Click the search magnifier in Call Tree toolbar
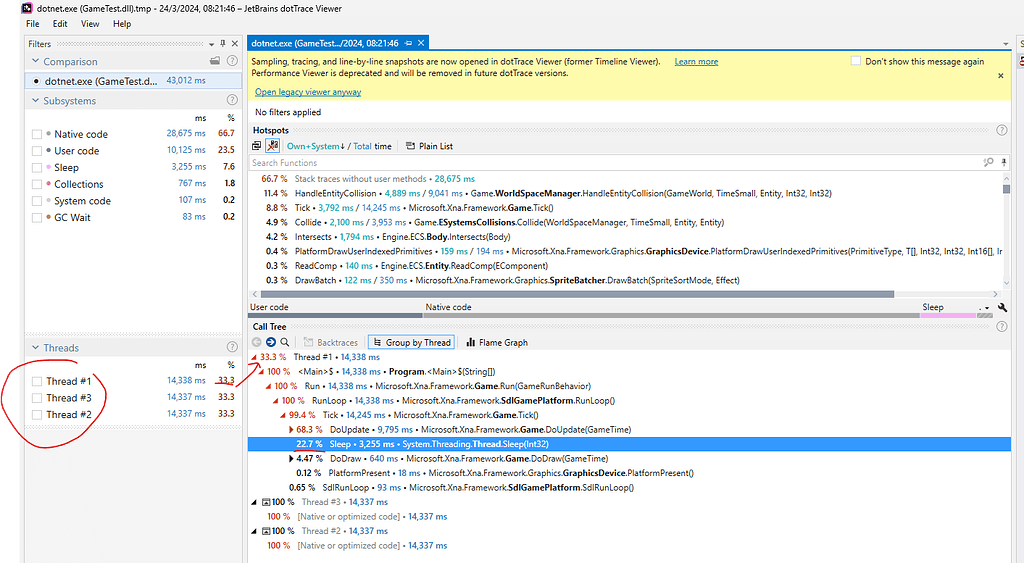This screenshot has height=563, width=1024. point(285,342)
